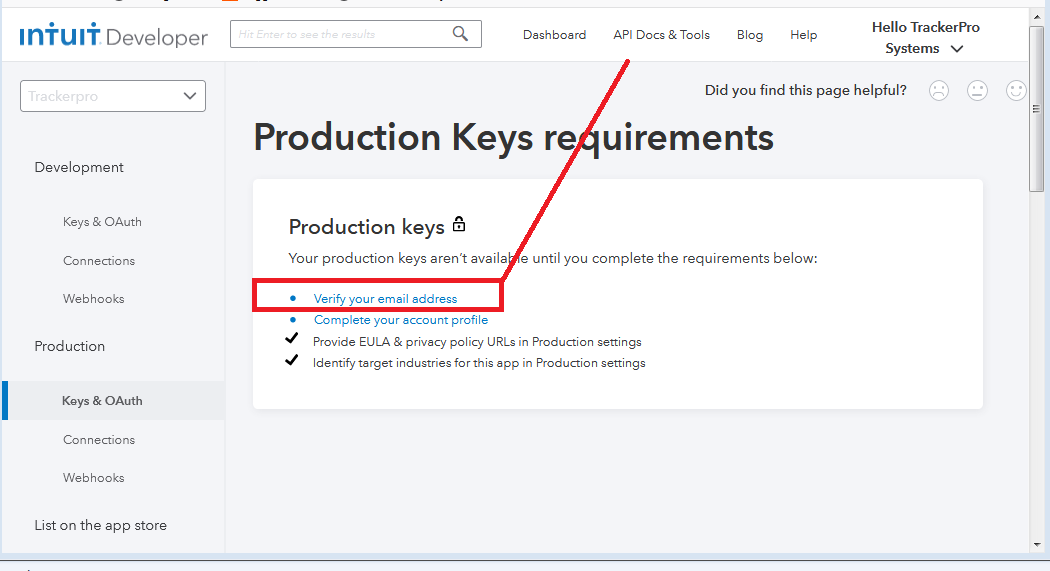Open the Help menu item

(803, 35)
